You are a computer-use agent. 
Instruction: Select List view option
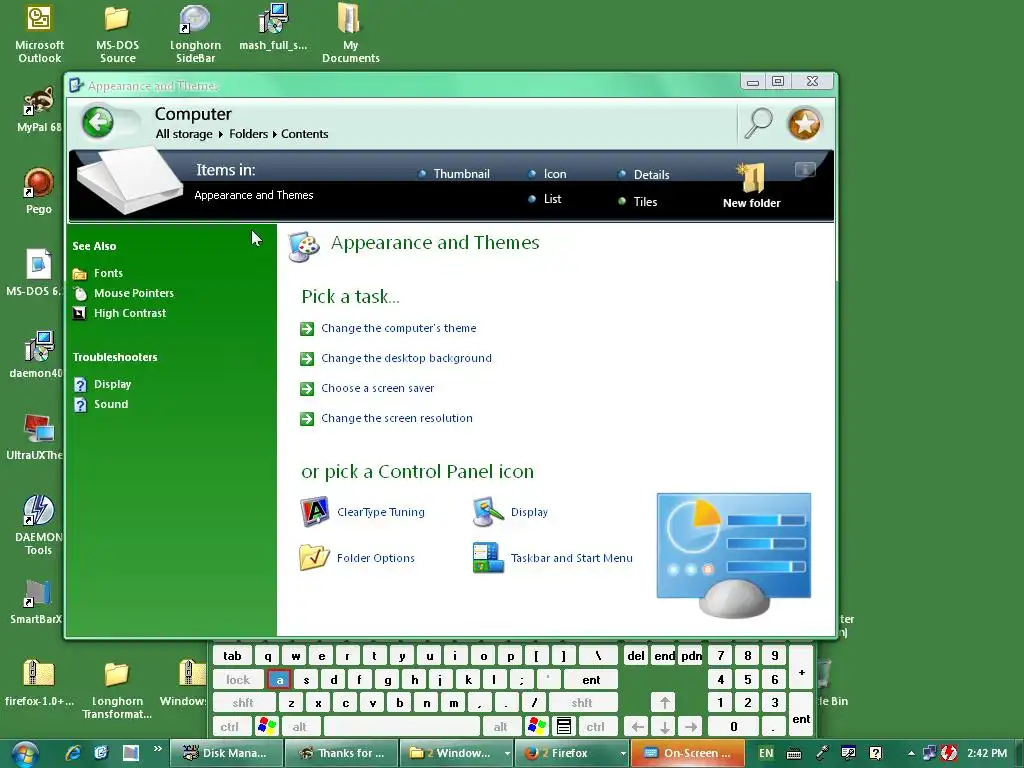point(545,199)
